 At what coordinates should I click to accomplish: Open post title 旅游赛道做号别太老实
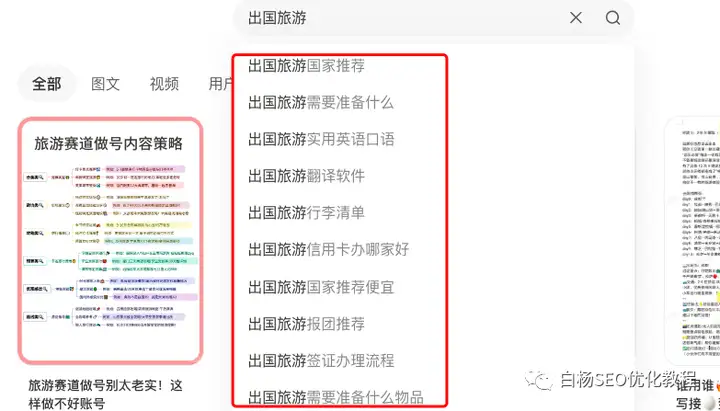point(106,394)
